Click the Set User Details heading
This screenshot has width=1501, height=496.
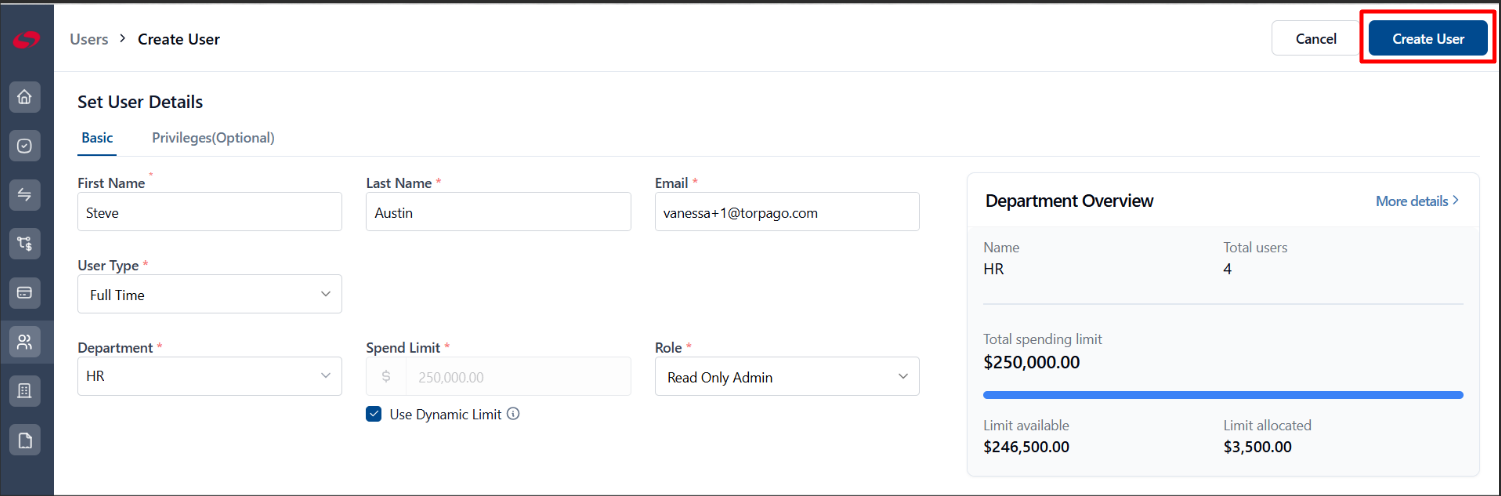tap(140, 102)
